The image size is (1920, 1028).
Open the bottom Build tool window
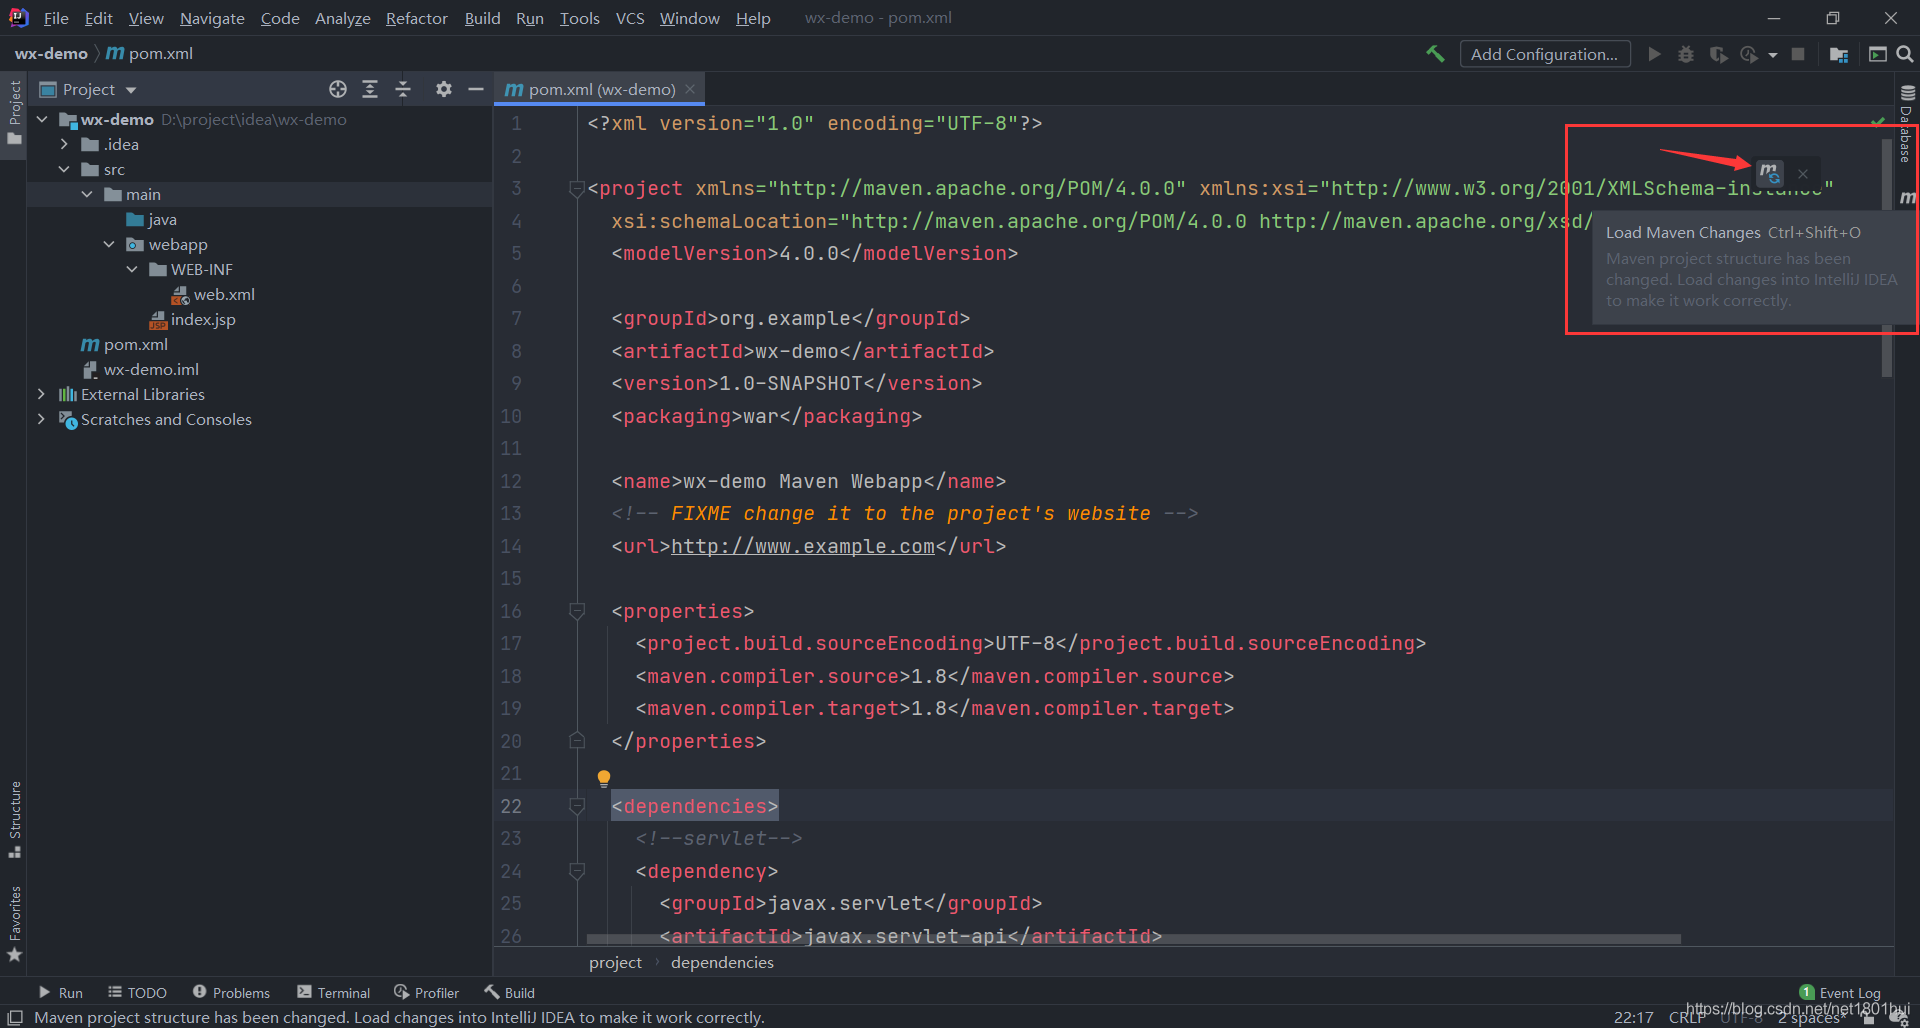[510, 992]
